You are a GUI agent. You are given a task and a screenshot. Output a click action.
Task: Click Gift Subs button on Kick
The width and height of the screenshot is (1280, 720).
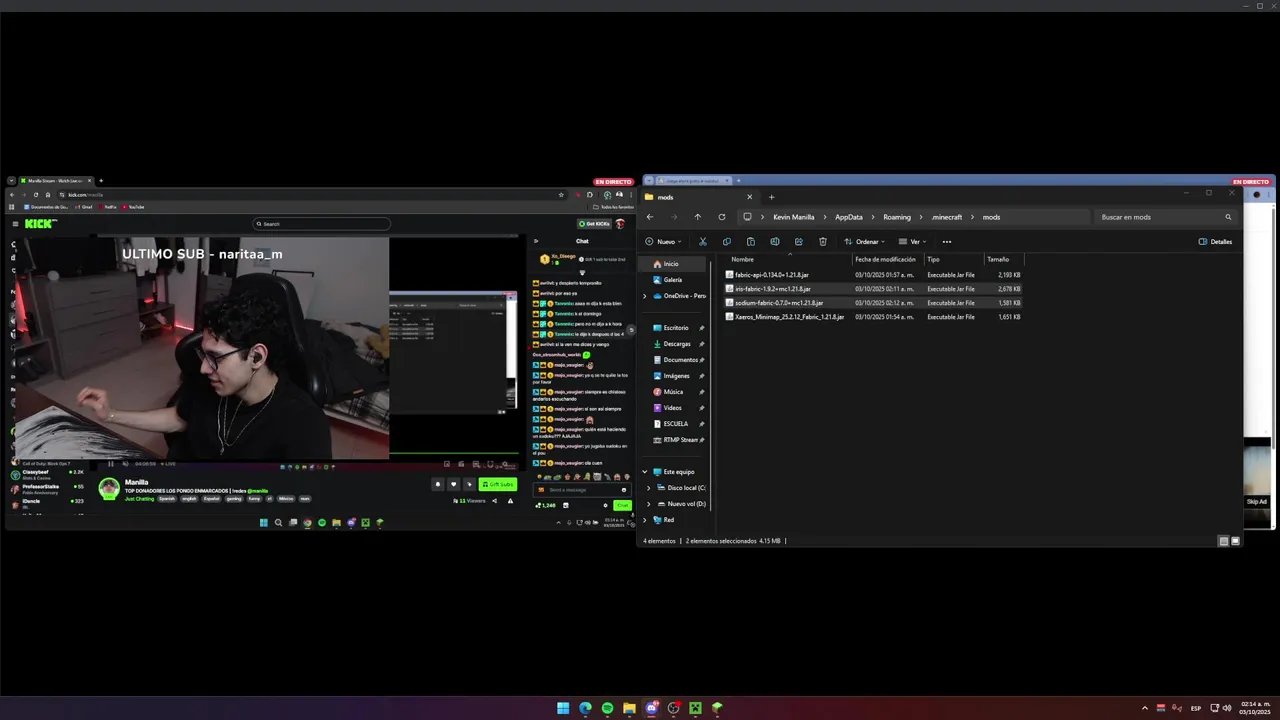498,484
